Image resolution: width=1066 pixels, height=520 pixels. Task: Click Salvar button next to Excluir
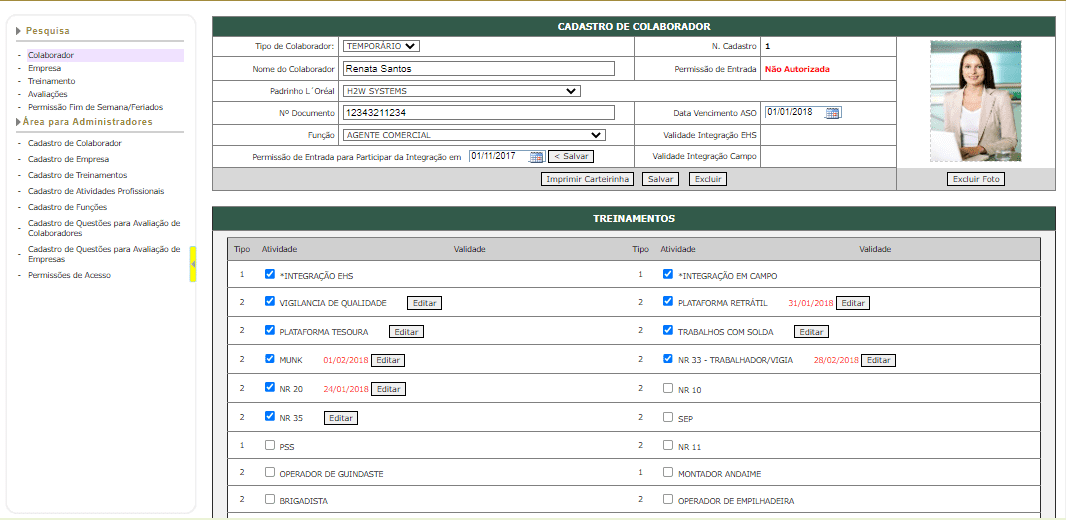coord(660,179)
